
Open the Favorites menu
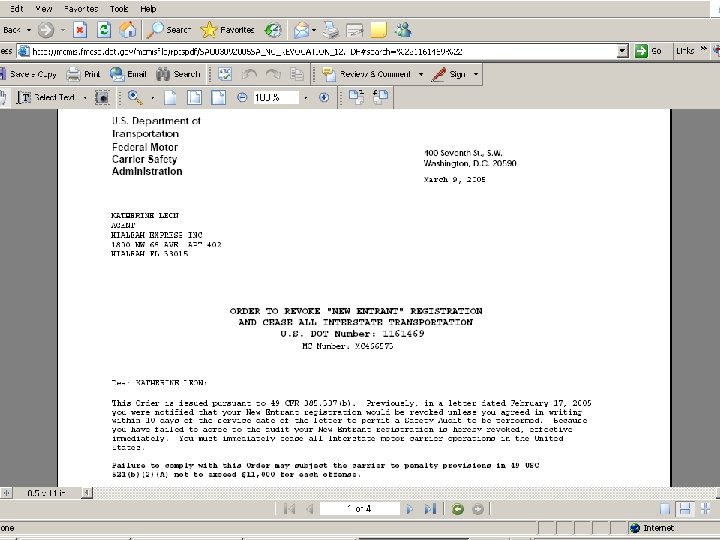tap(81, 9)
